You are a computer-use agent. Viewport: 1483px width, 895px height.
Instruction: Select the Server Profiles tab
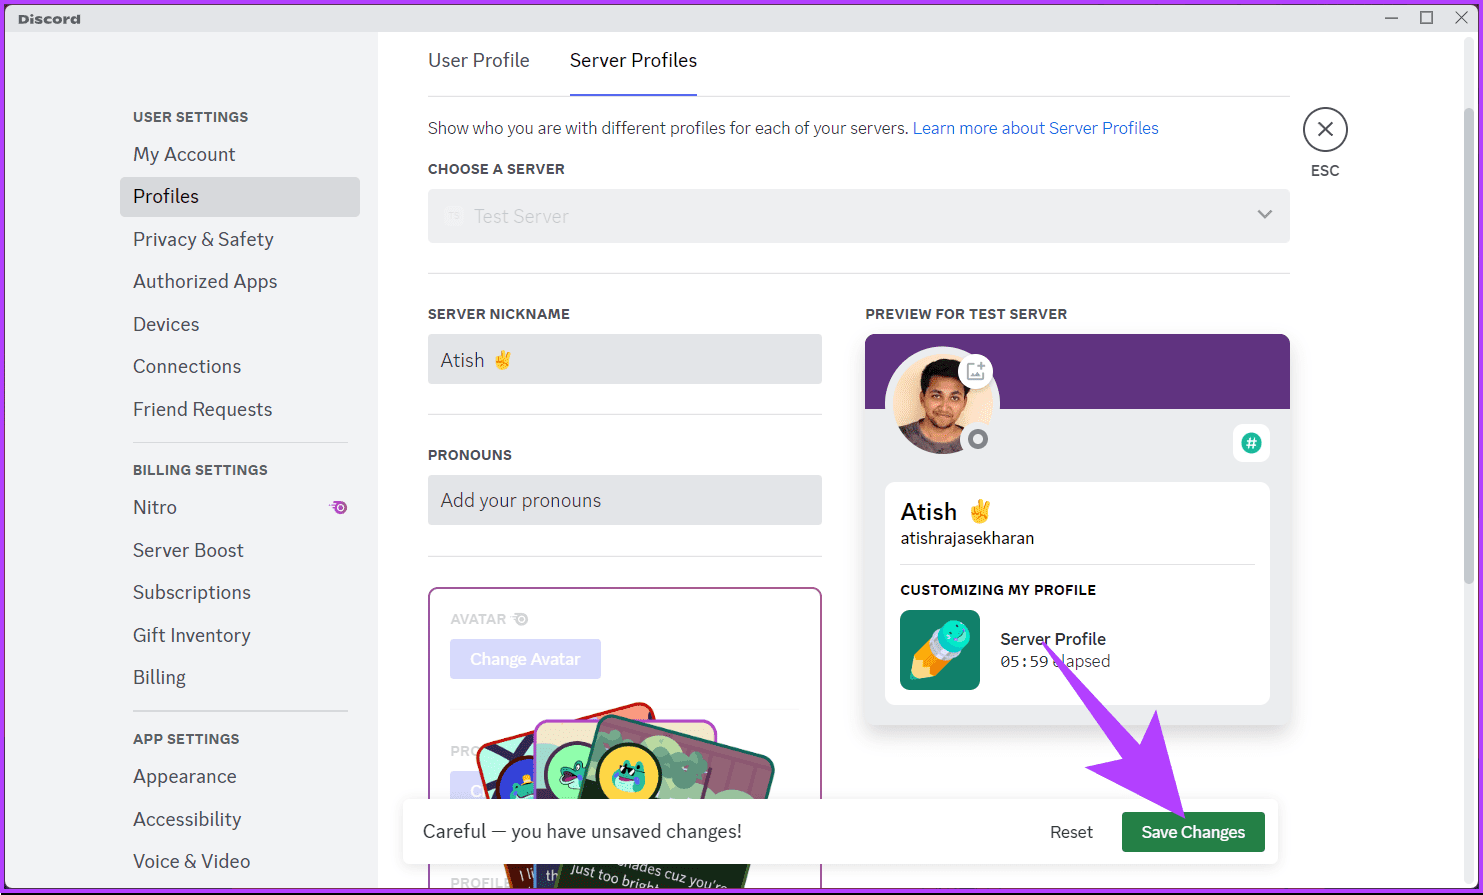click(x=633, y=60)
